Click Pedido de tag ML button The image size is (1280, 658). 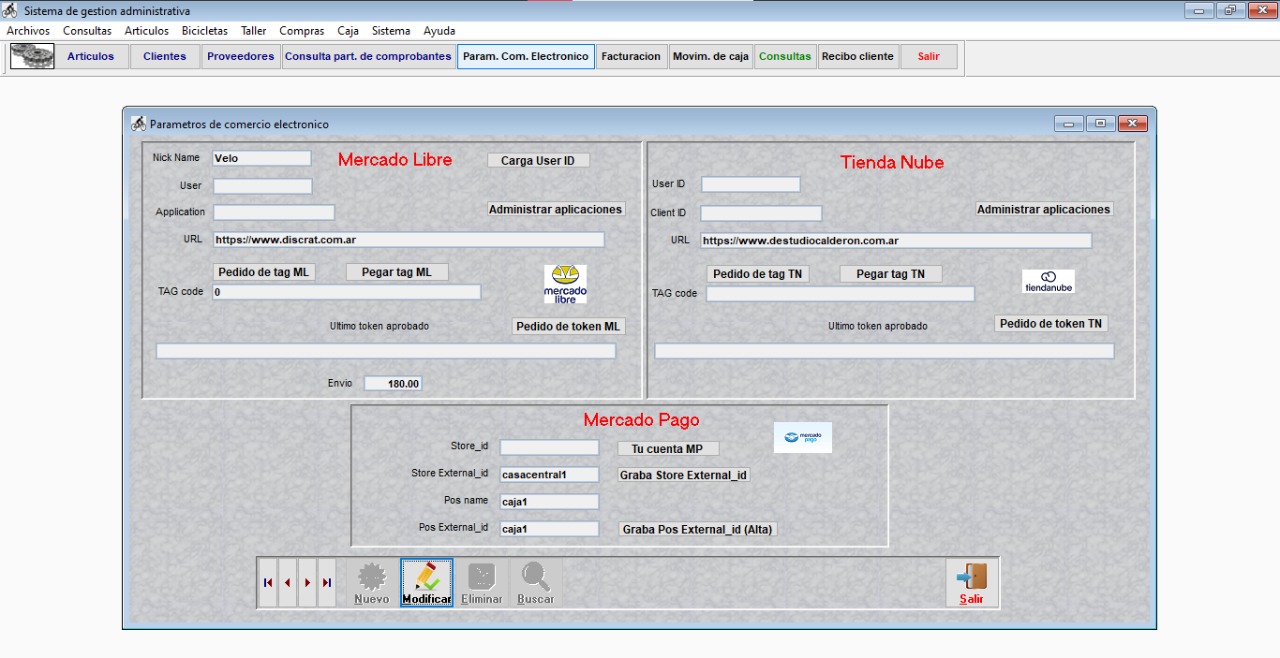[x=264, y=272]
